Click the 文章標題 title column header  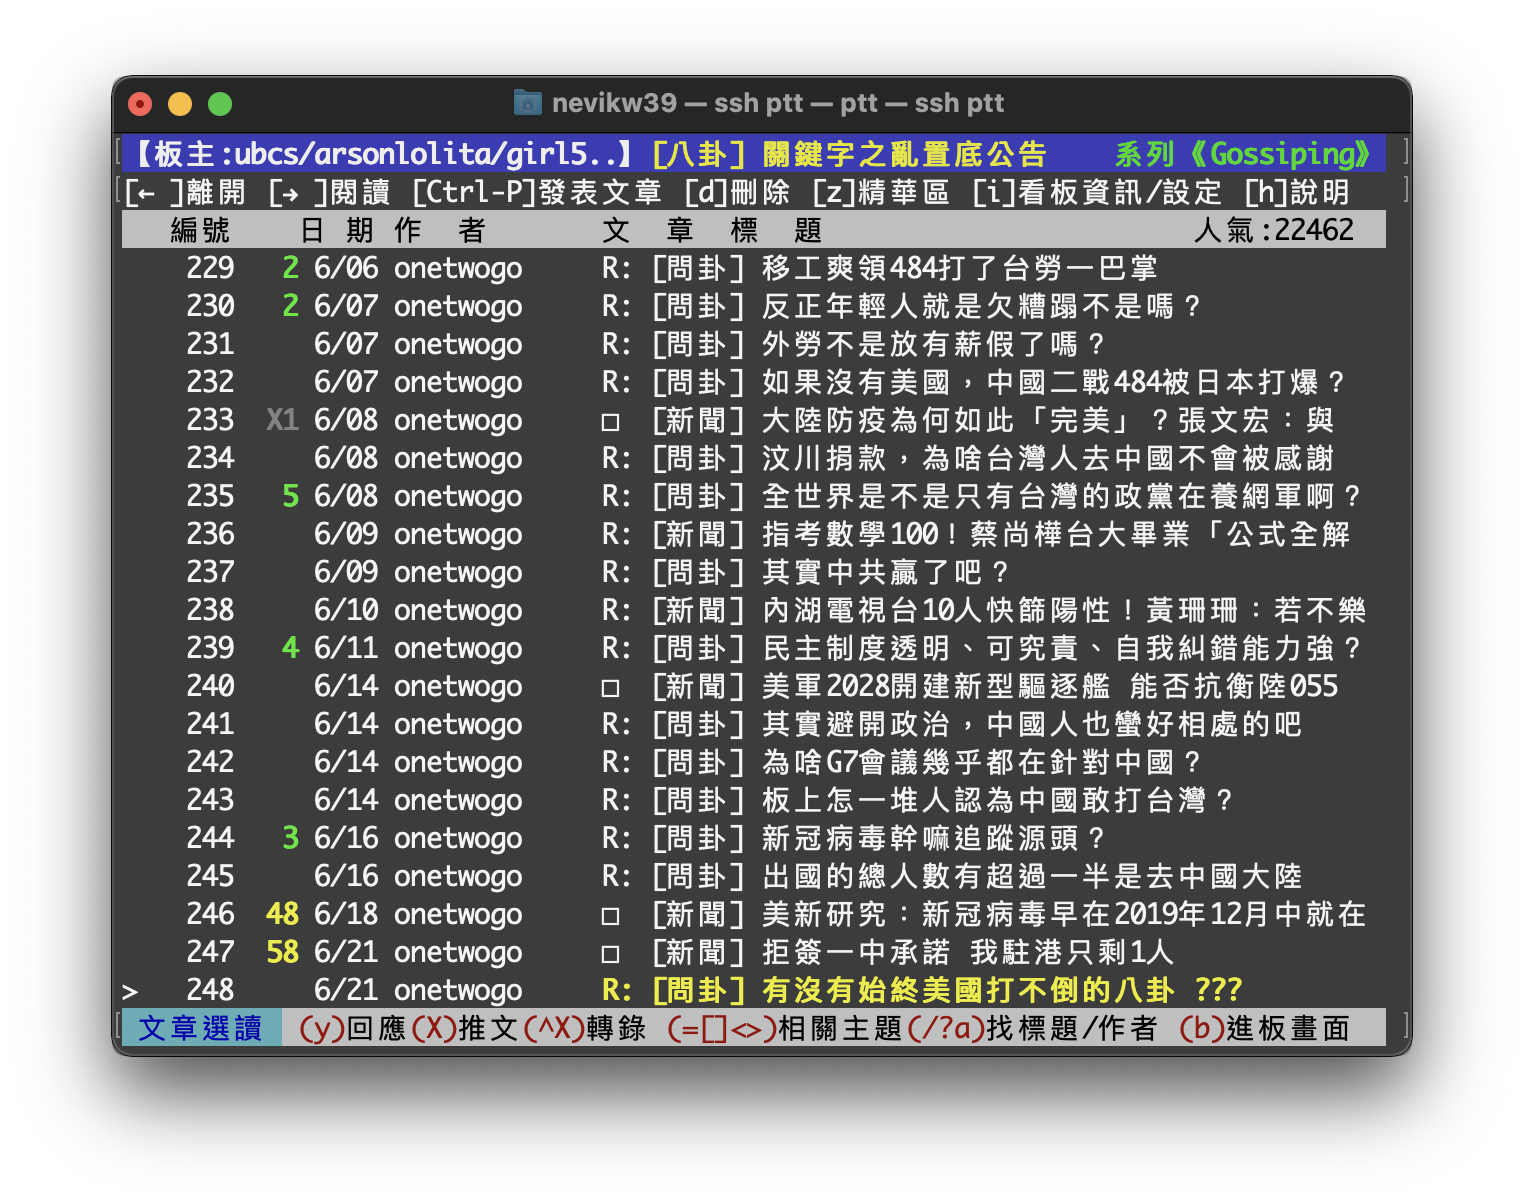point(712,230)
